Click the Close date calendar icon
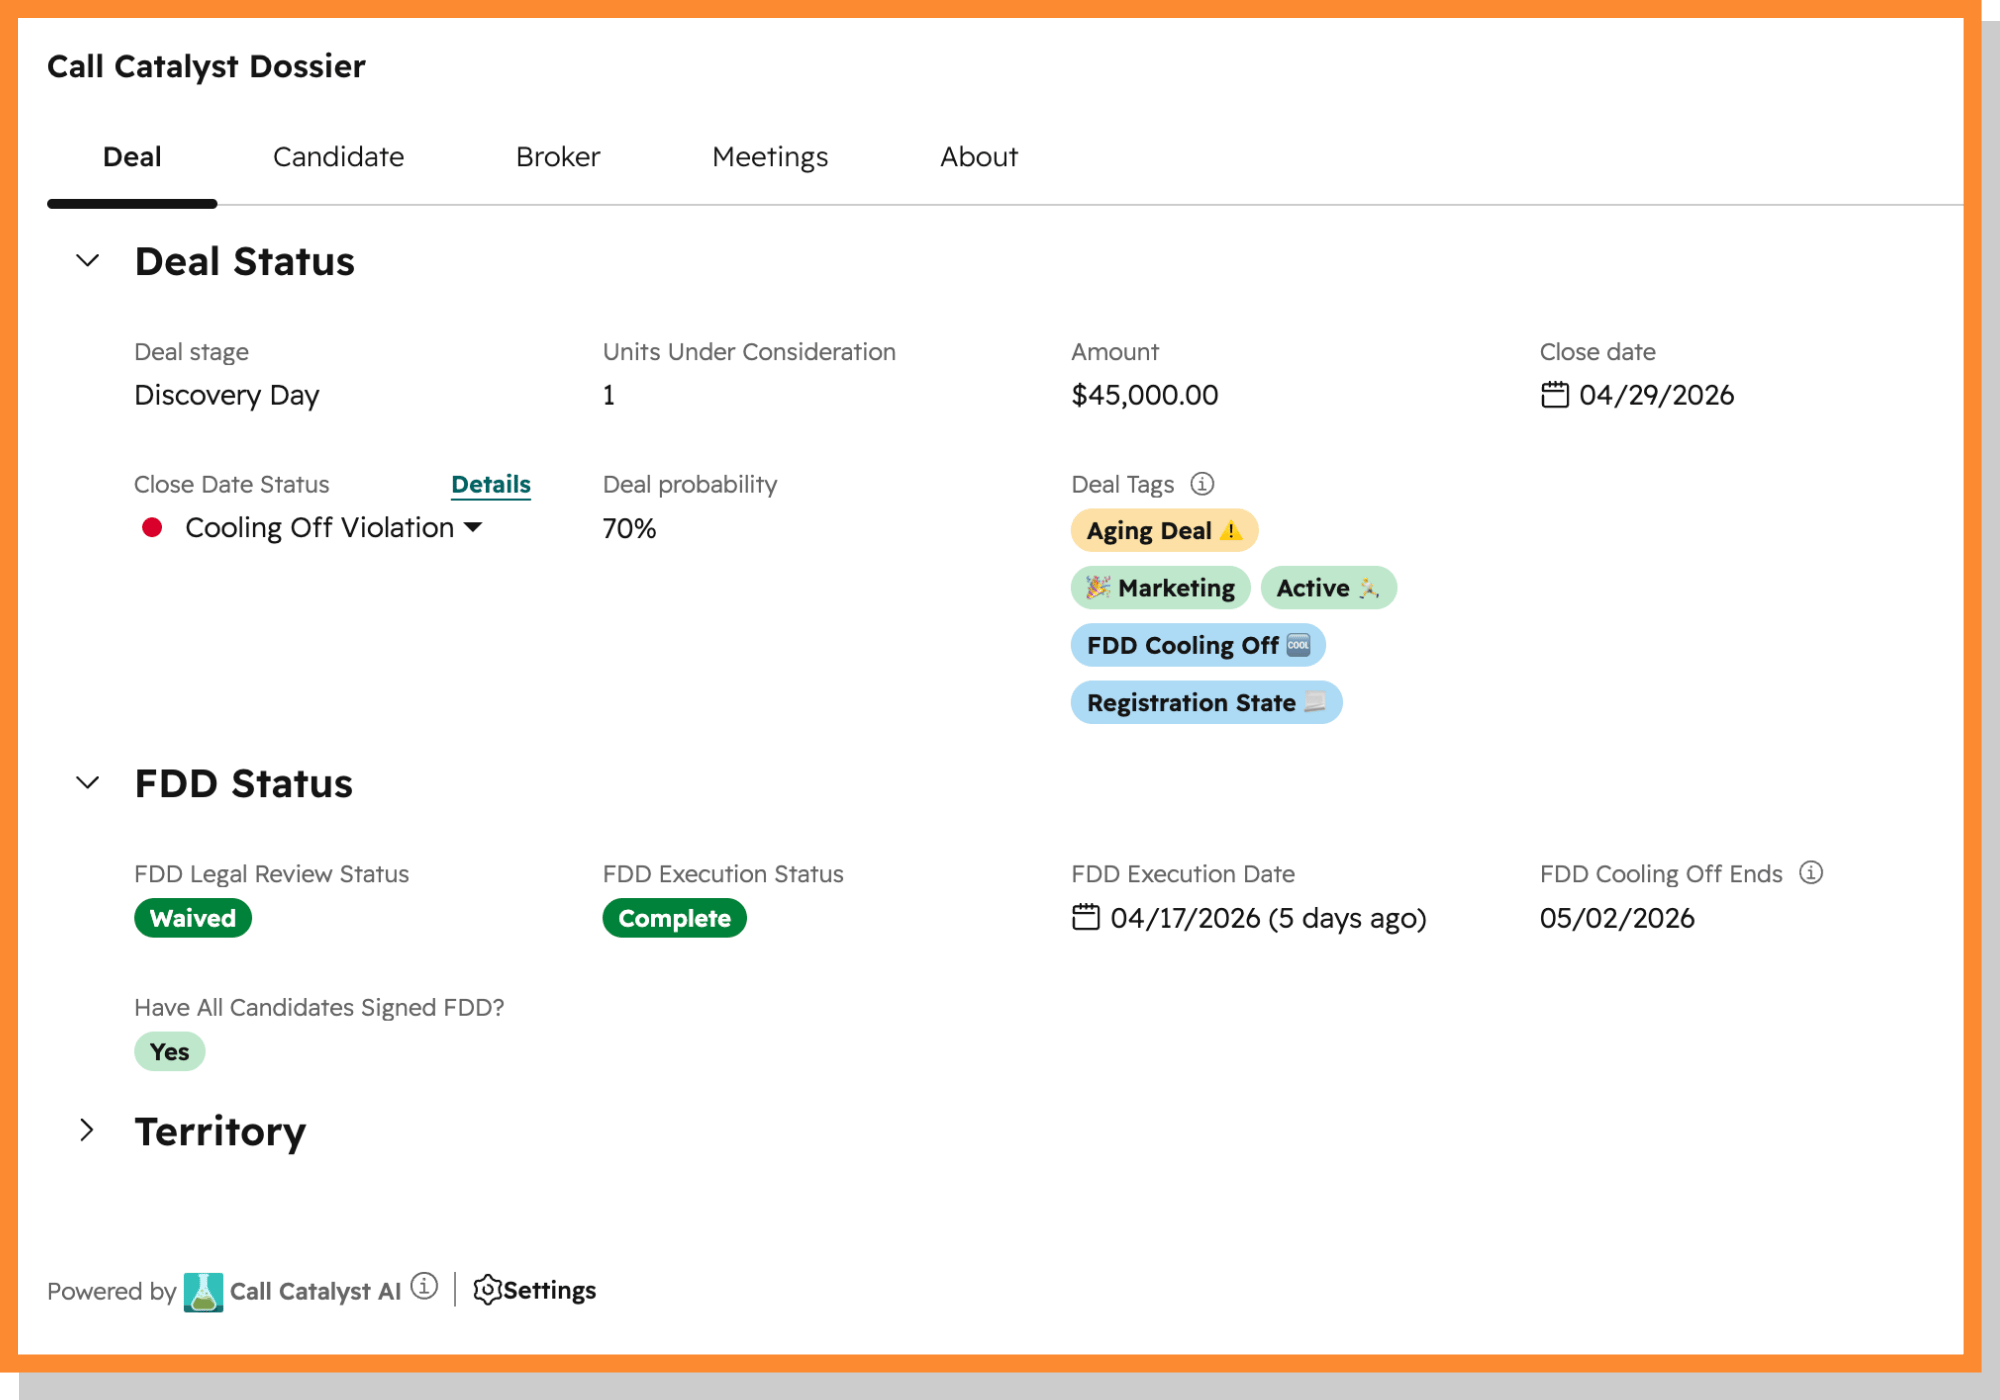The height and width of the screenshot is (1400, 2000). pos(1554,395)
